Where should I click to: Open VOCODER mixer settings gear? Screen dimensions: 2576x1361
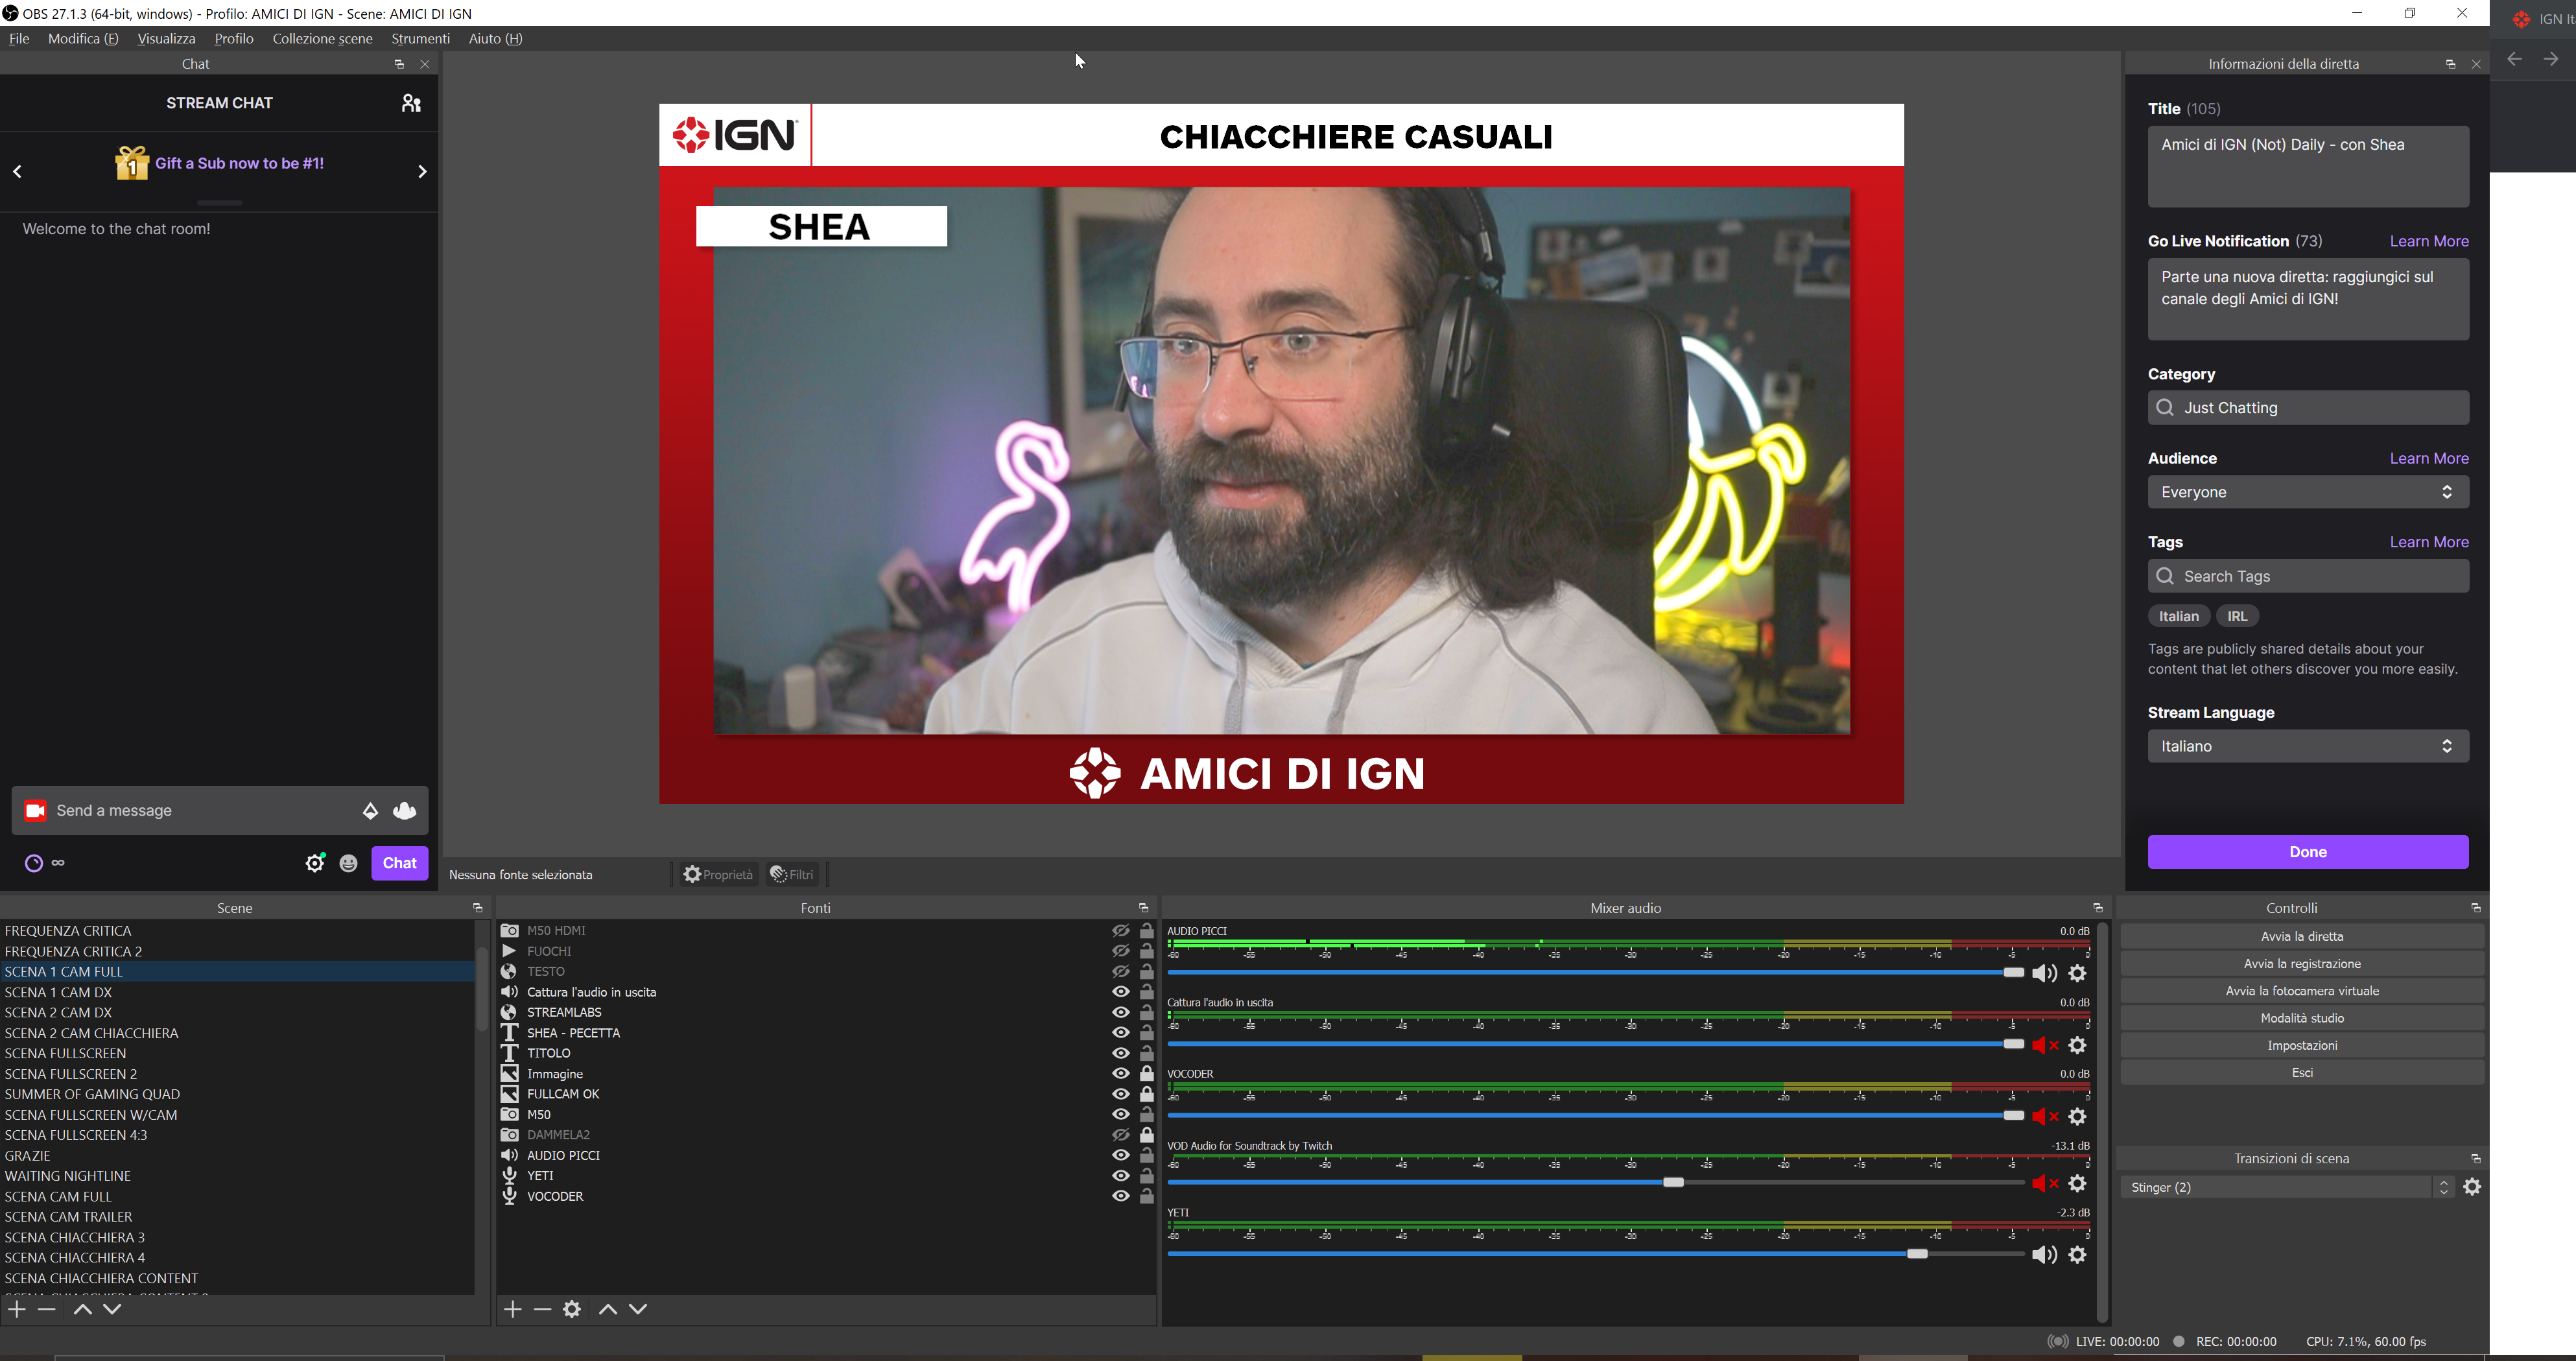2078,1116
